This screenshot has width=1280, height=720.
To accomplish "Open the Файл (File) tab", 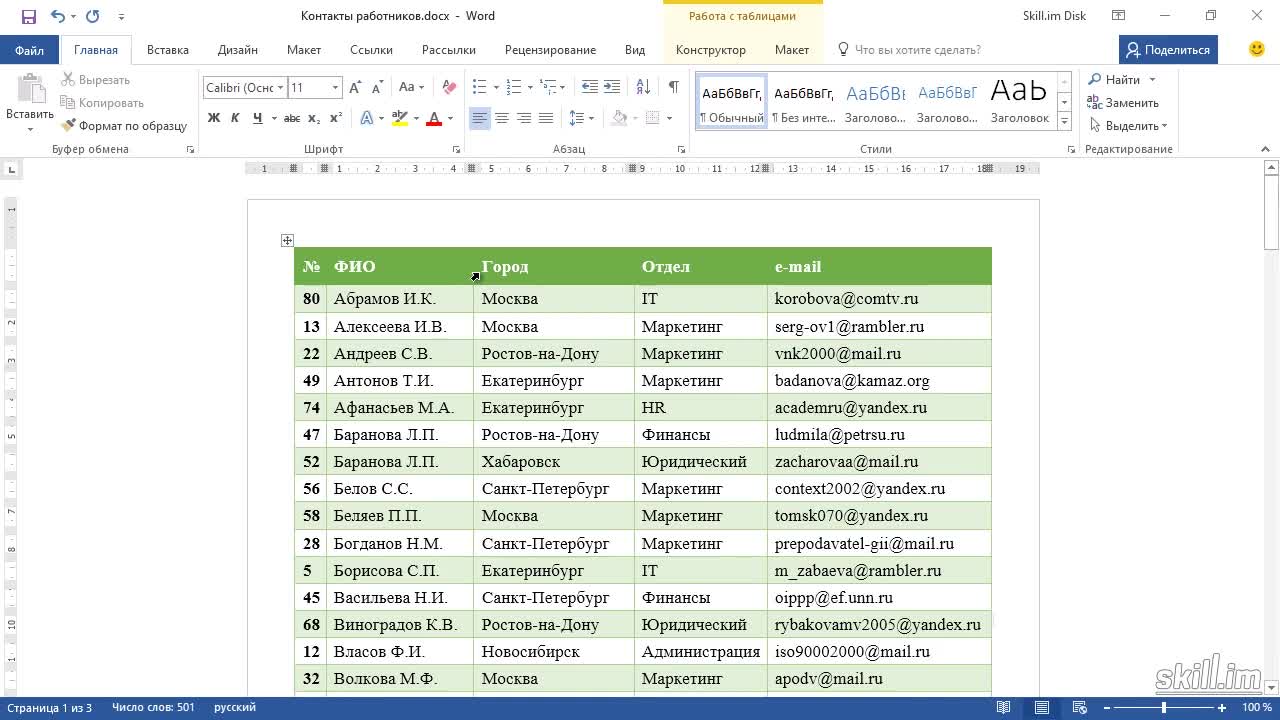I will pyautogui.click(x=29, y=50).
